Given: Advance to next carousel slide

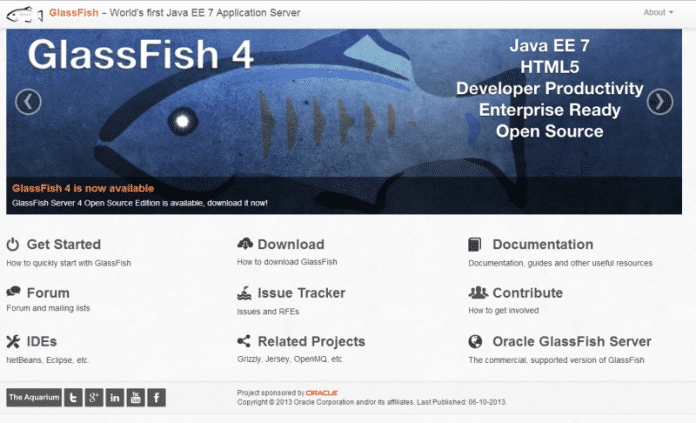Looking at the screenshot, I should [659, 101].
